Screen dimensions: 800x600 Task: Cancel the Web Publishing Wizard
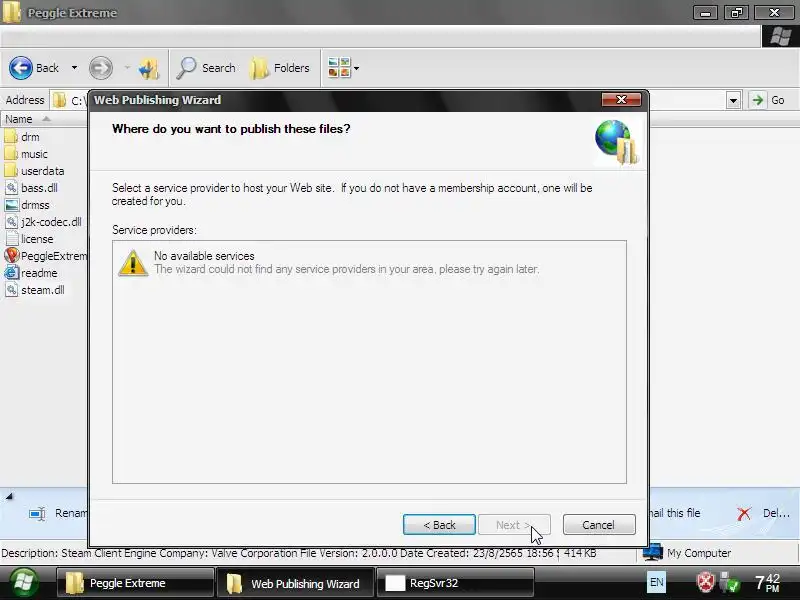tap(599, 524)
